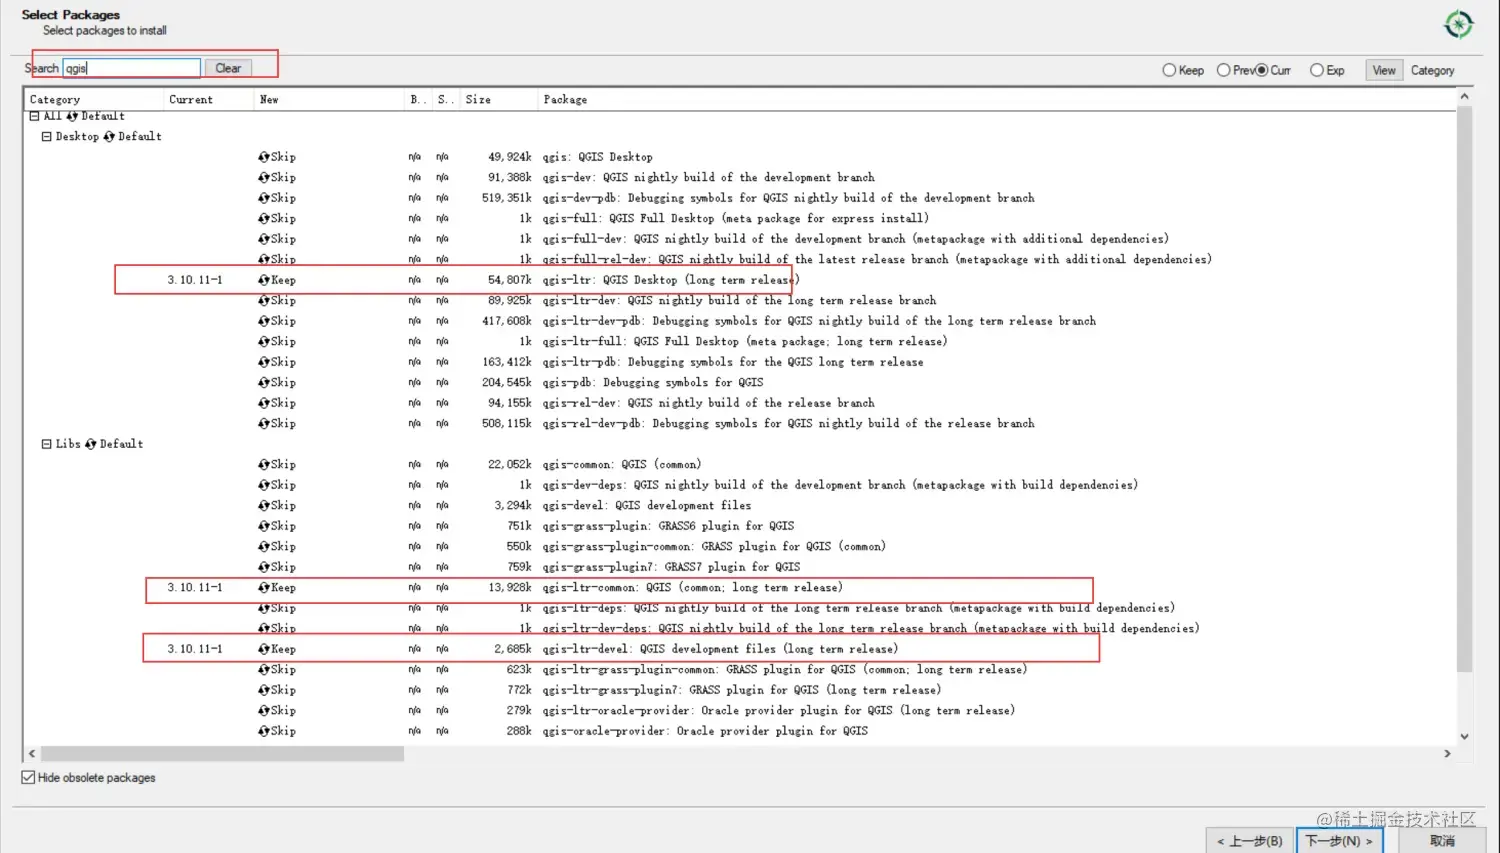Click the Skip icon for the qgis-rel-dev row
This screenshot has width=1500, height=853.
[x=264, y=403]
